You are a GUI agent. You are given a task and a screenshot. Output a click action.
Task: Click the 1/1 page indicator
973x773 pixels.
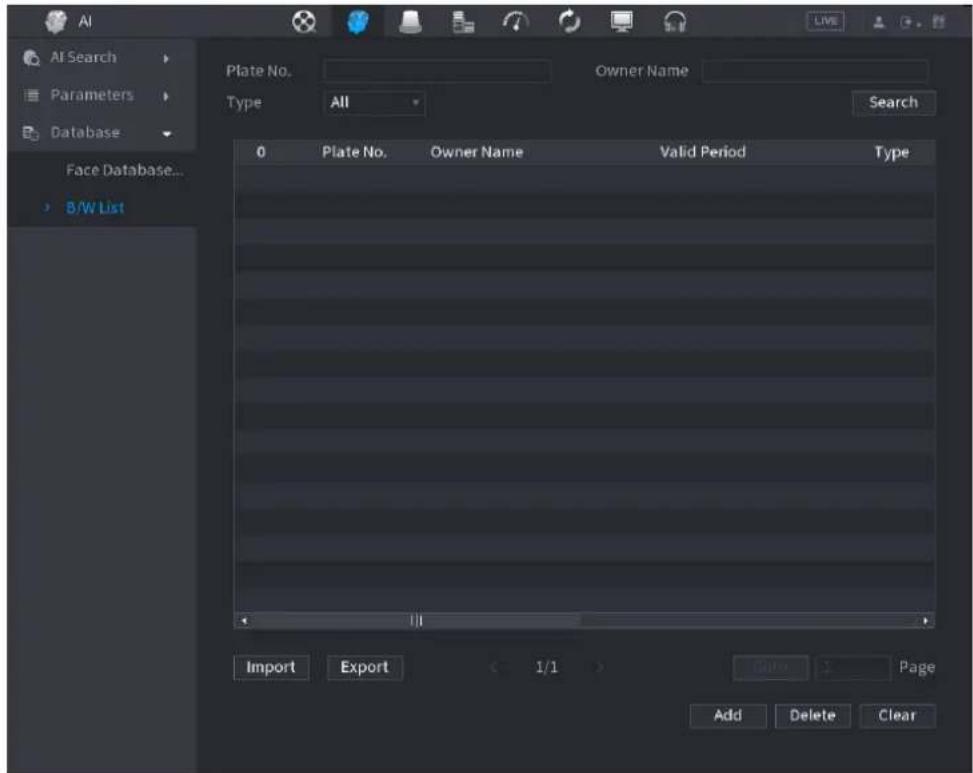point(546,668)
